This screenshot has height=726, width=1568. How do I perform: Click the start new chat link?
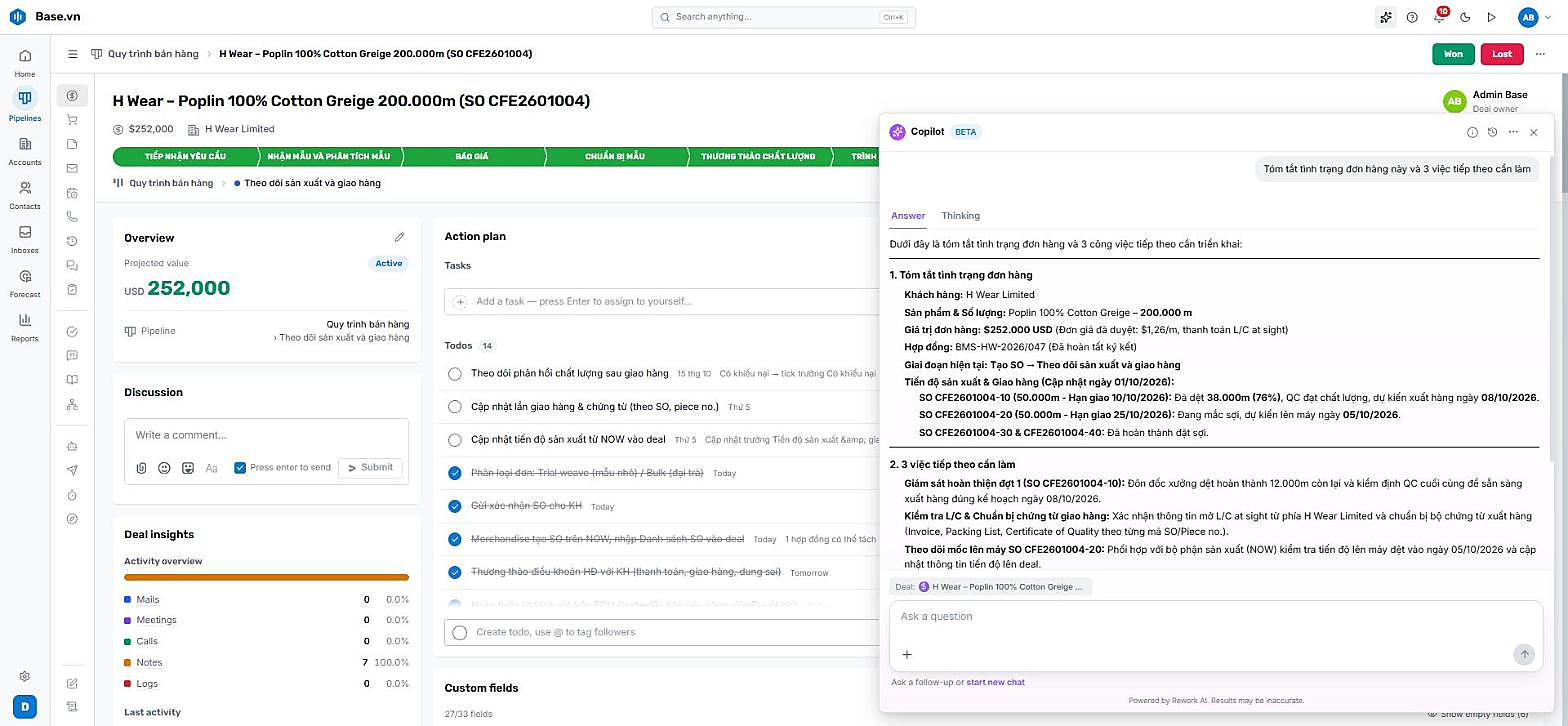995,682
